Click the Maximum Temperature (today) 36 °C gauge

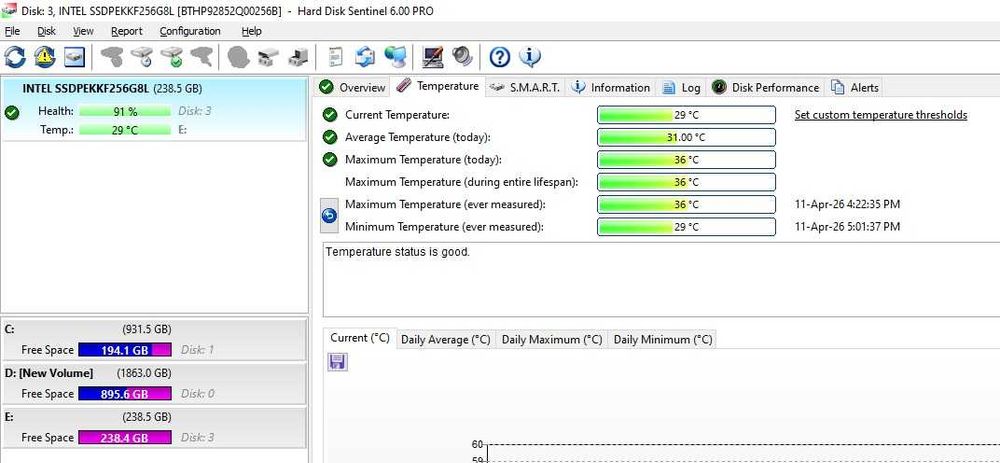tap(686, 159)
